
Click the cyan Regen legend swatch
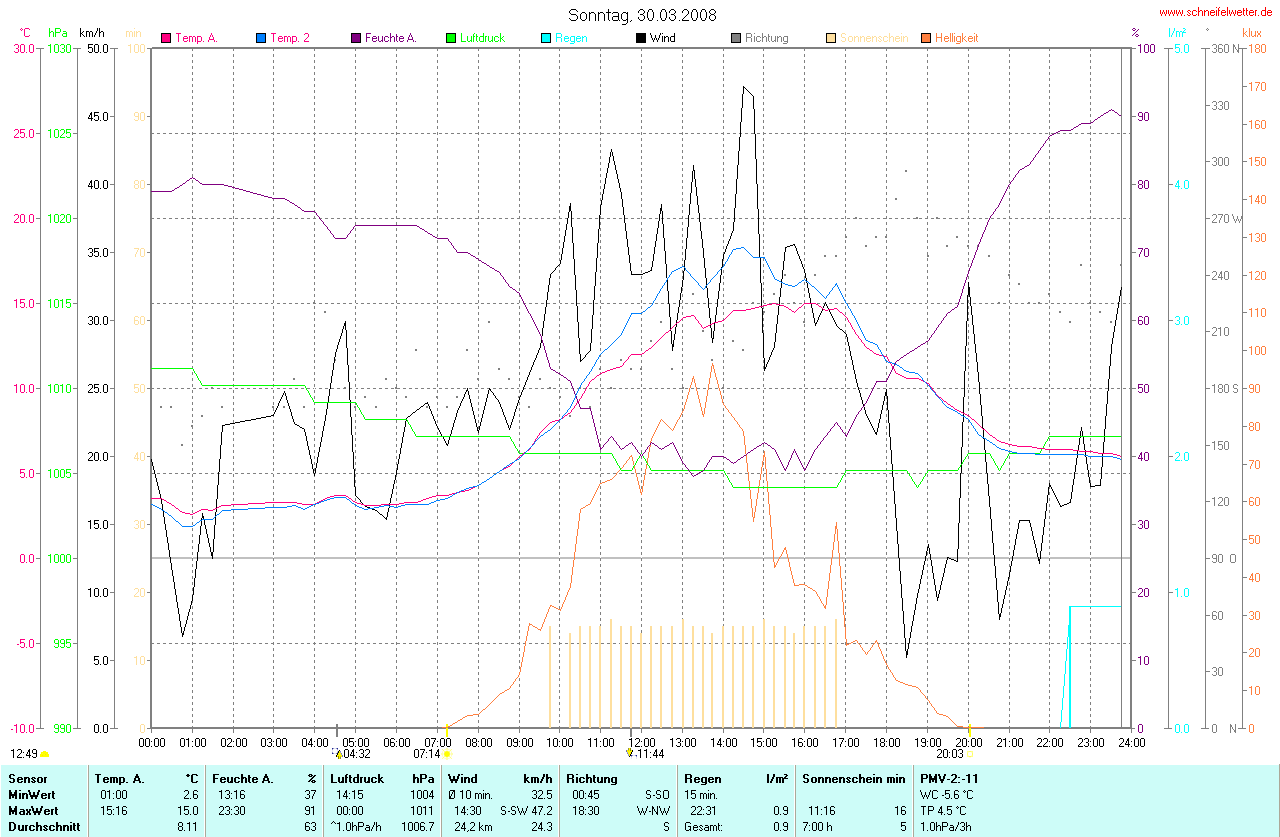(547, 38)
